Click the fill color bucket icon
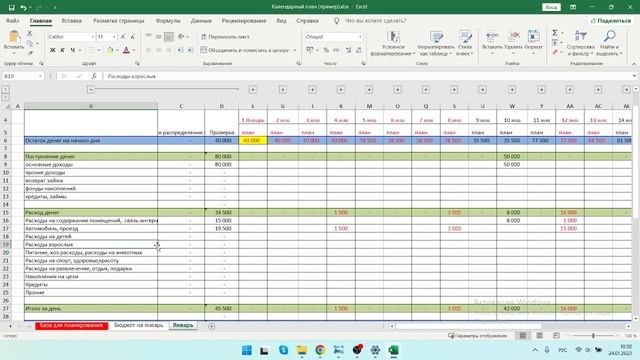The height and width of the screenshot is (360, 640). pyautogui.click(x=109, y=50)
